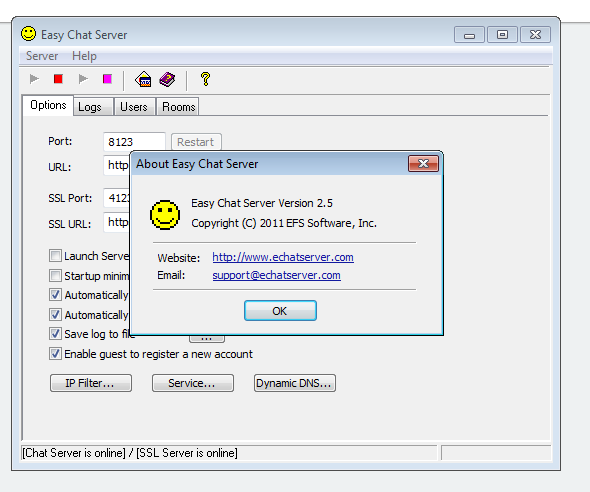Viewport: 590px width, 492px height.
Task: Switch to the Rooms tab
Action: click(179, 107)
